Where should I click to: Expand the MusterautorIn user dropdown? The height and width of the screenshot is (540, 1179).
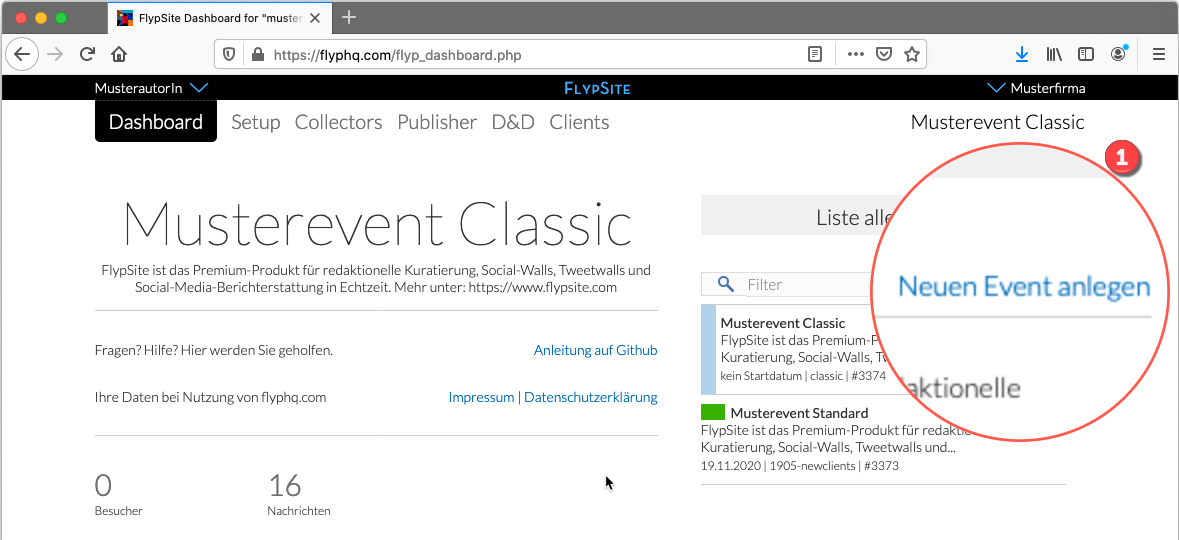pos(151,88)
